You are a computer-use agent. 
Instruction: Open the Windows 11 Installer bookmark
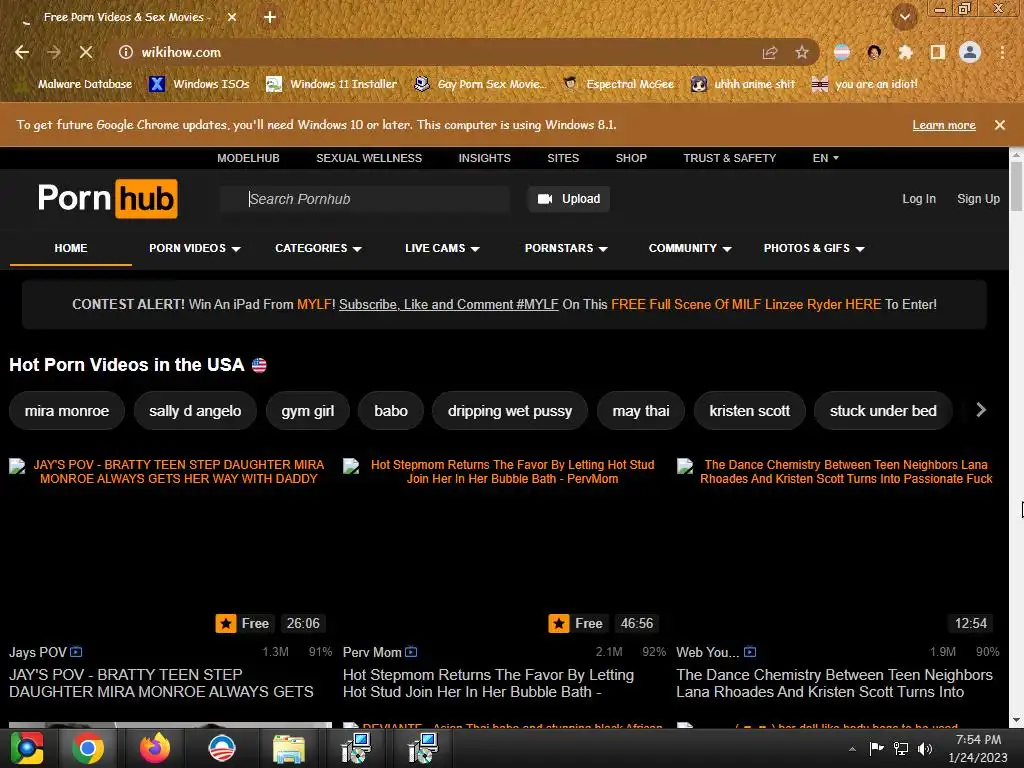(x=332, y=84)
